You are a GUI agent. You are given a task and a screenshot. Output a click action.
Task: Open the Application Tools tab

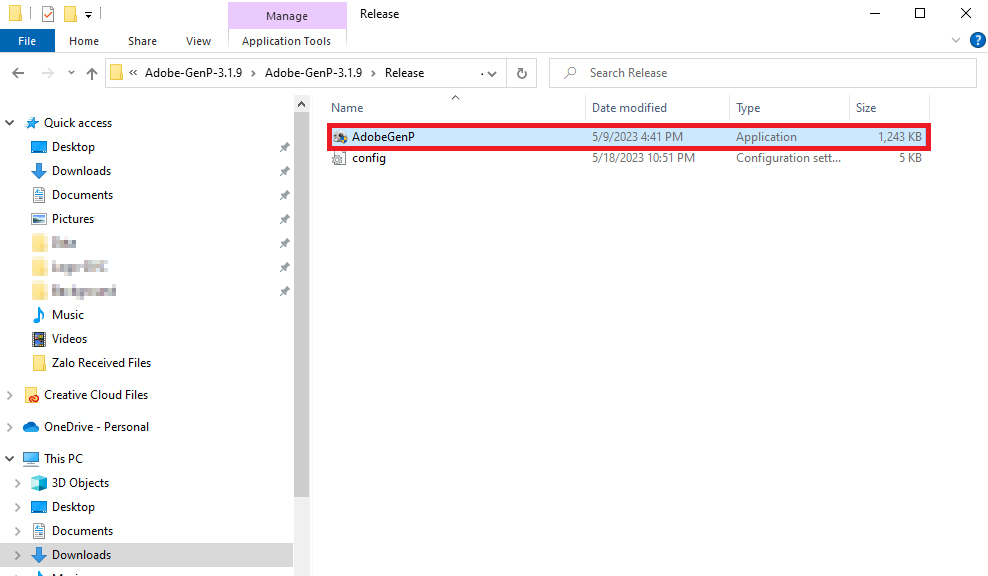(286, 41)
